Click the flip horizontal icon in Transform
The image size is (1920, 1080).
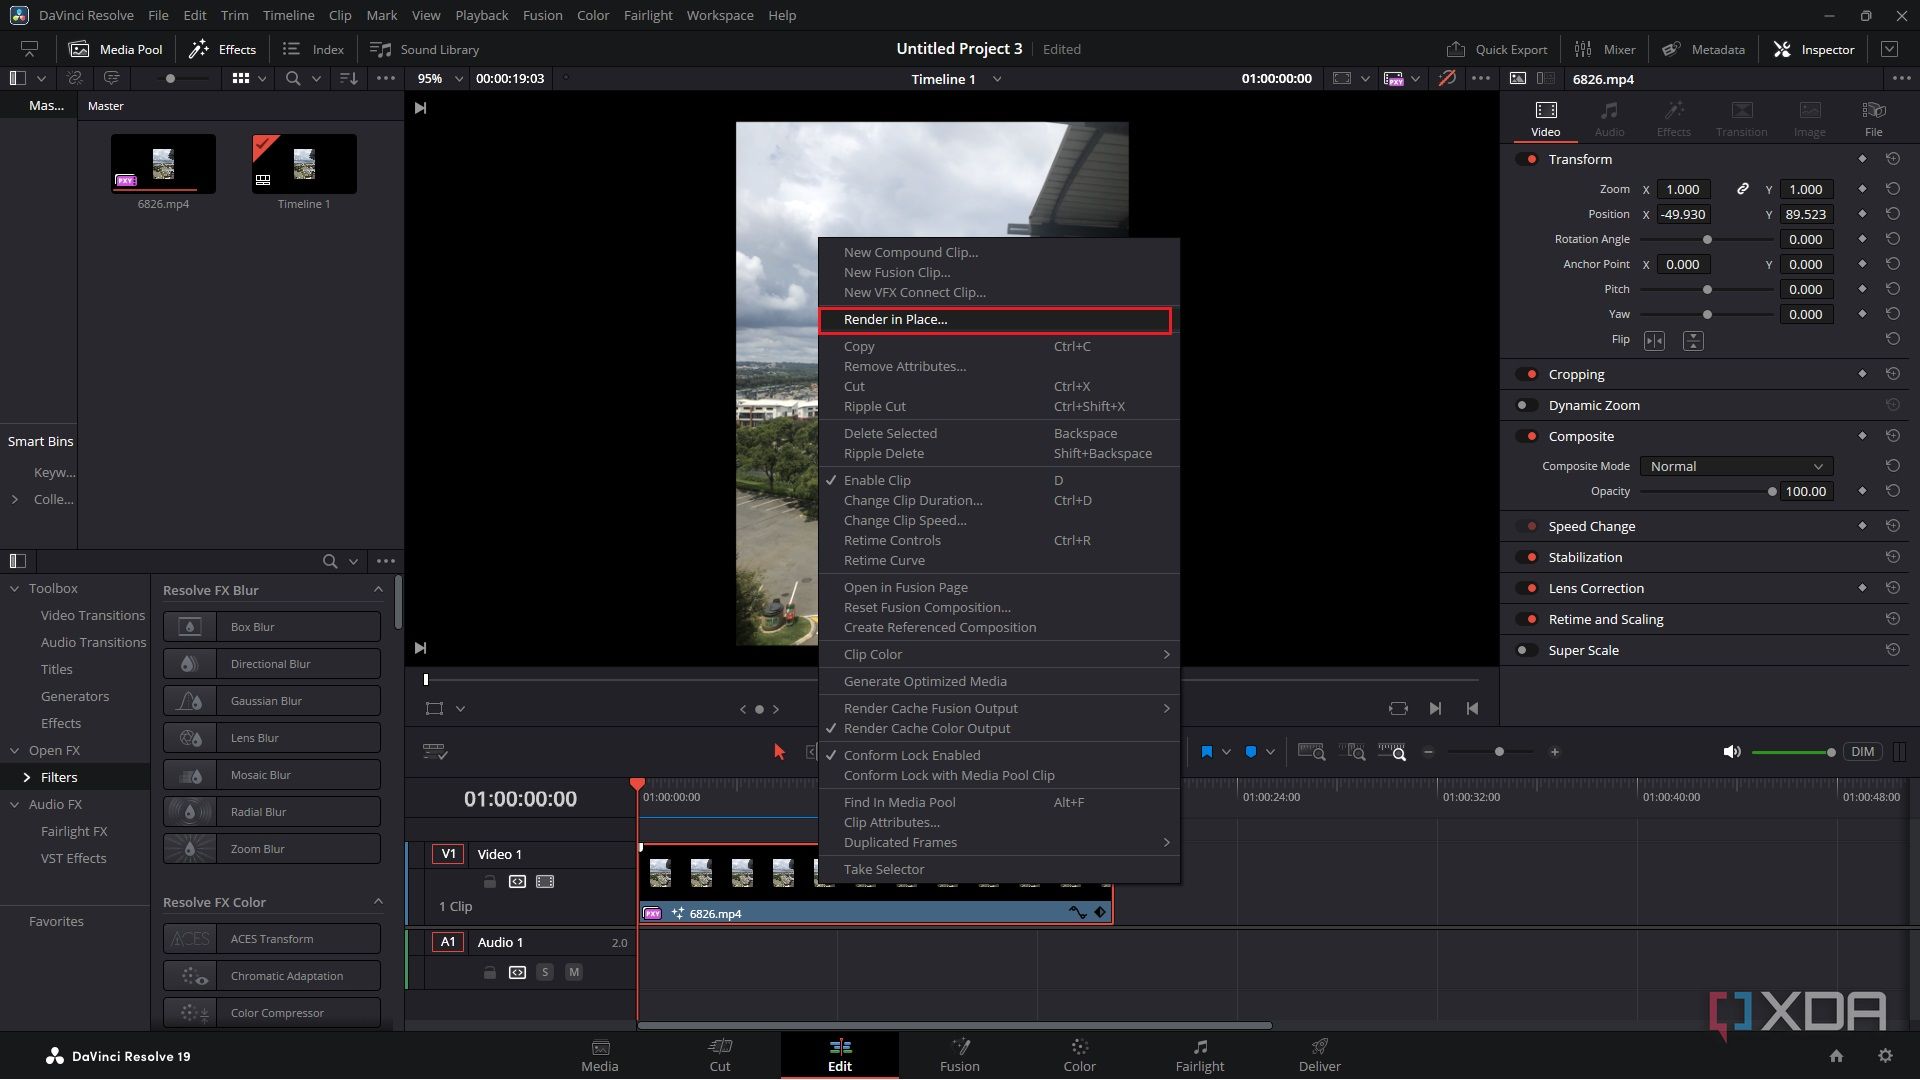1654,341
